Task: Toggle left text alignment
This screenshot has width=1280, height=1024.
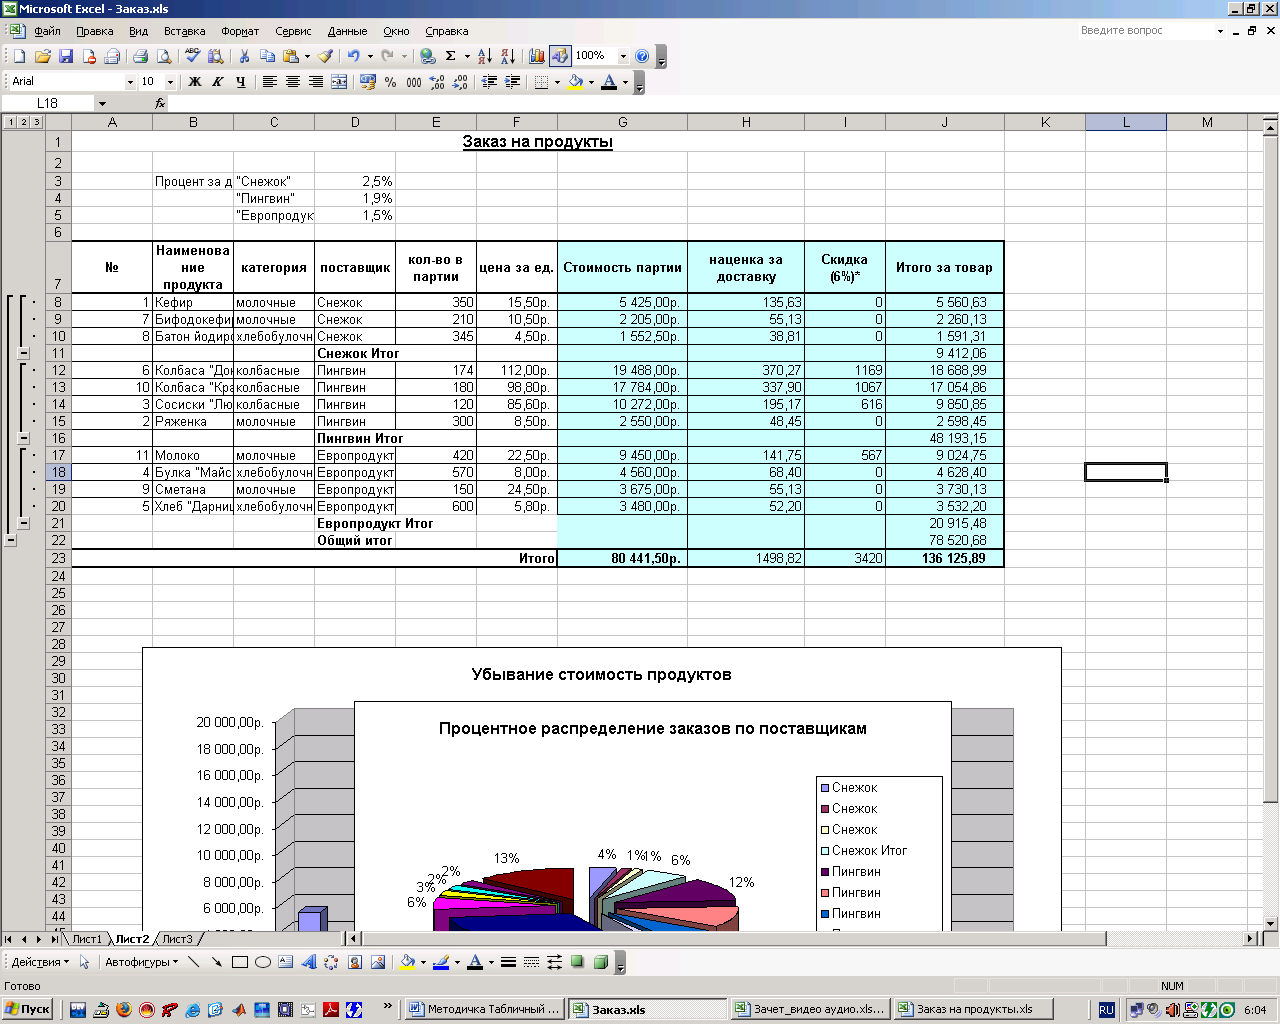Action: coord(270,82)
